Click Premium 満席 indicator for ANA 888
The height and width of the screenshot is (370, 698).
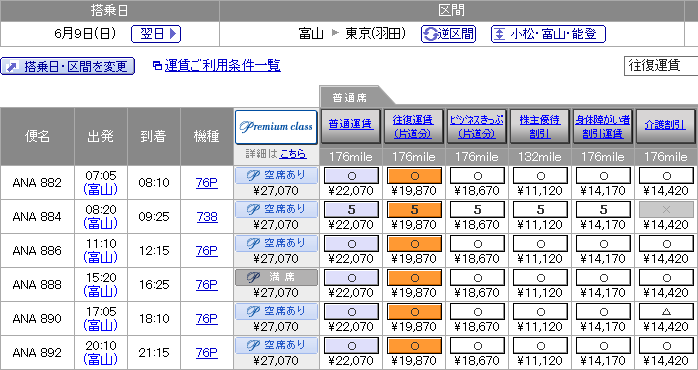coord(276,277)
